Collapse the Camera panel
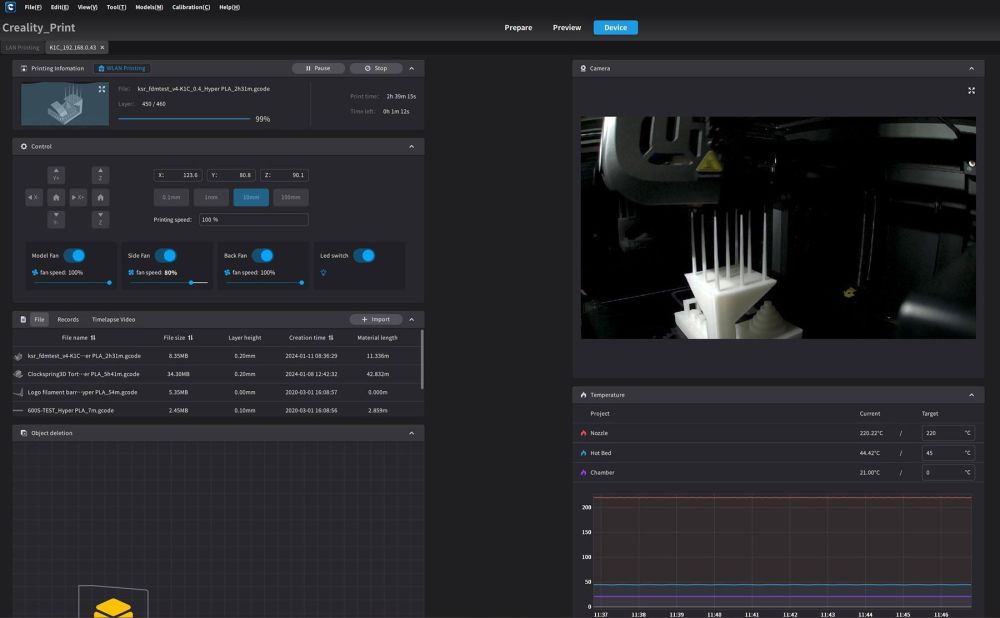1000x618 pixels. pos(971,68)
